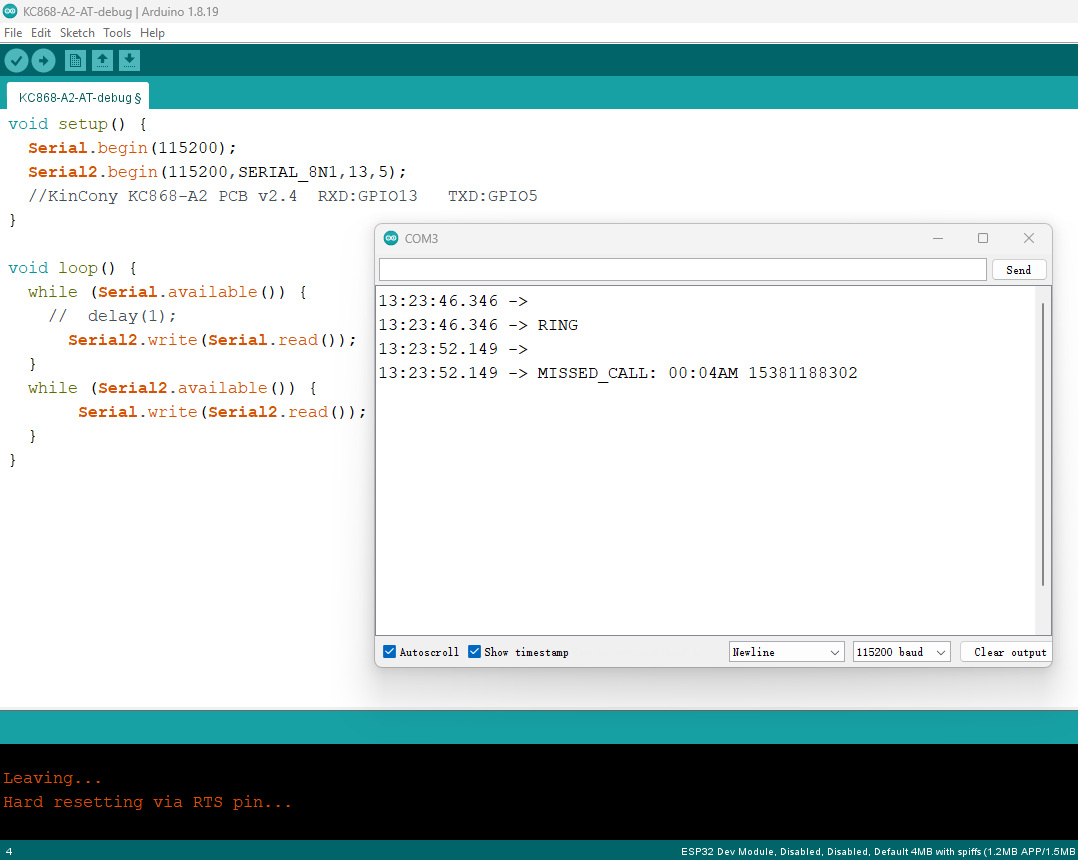Viewport: 1078px width, 860px height.
Task: Maximize the COM3 serial monitor window
Action: 982,238
